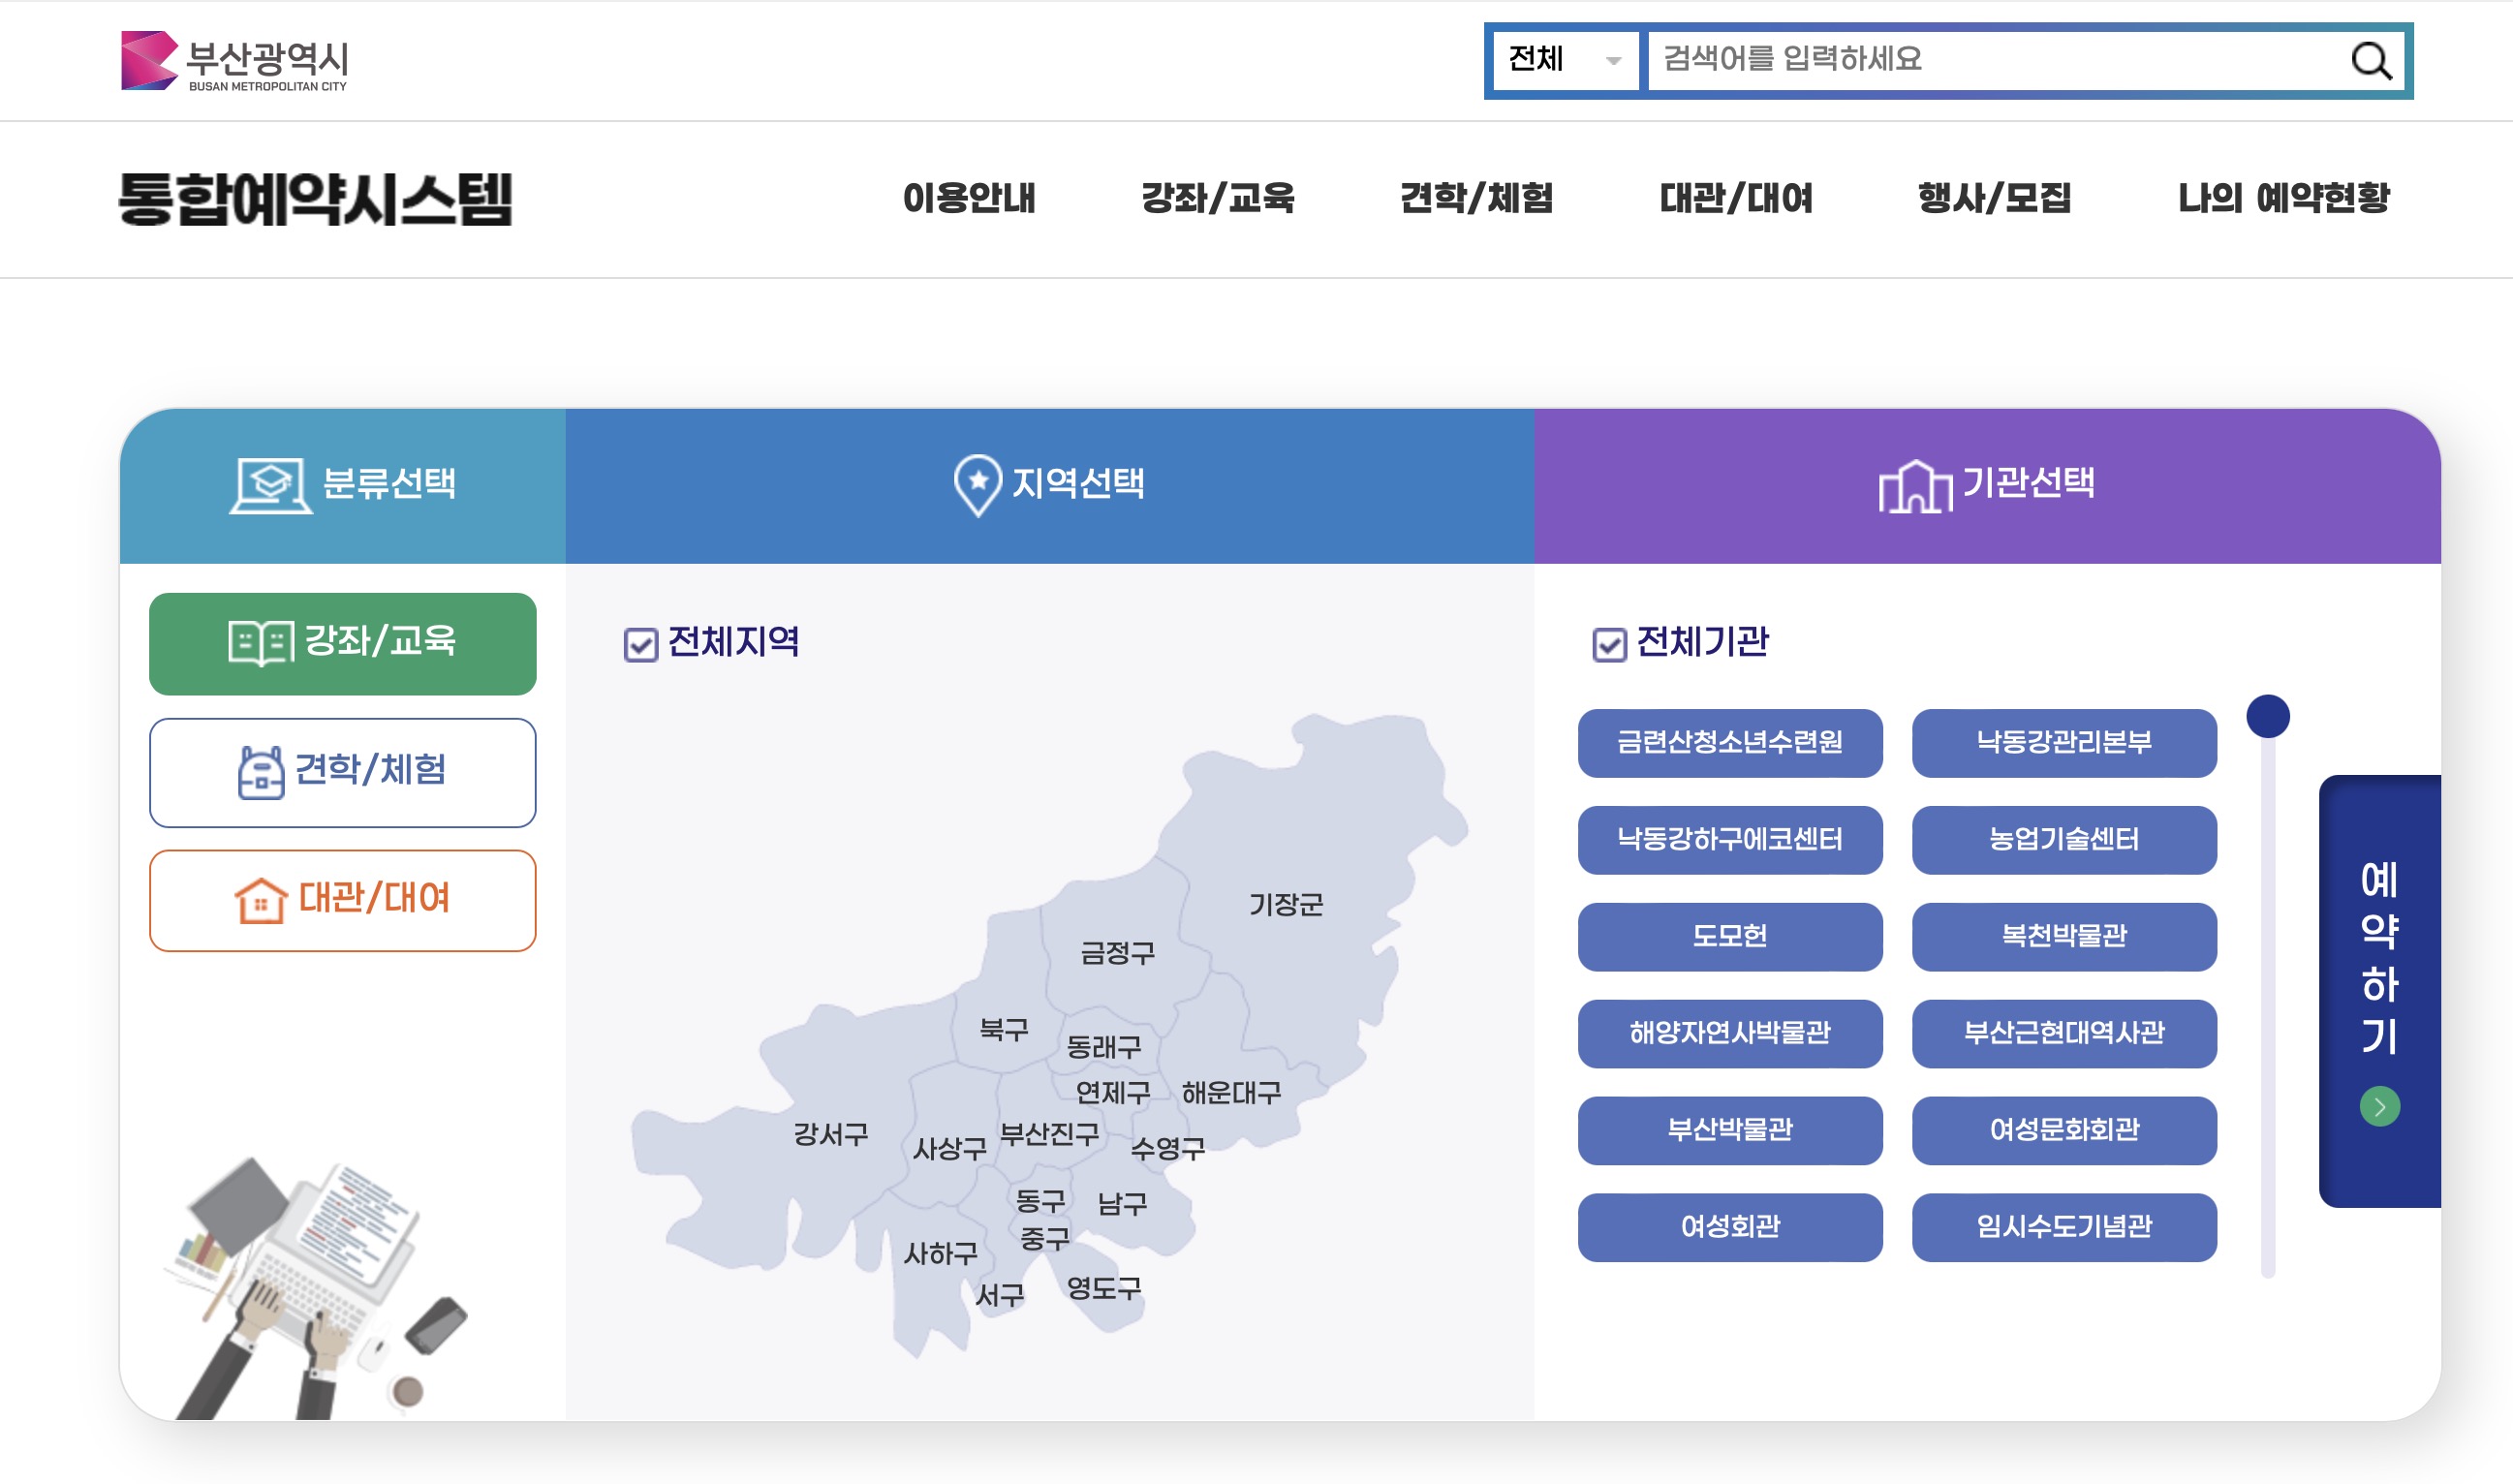Toggle the 전체기관 checkbox
Screen dimensions: 2513x1484
(x=1609, y=643)
